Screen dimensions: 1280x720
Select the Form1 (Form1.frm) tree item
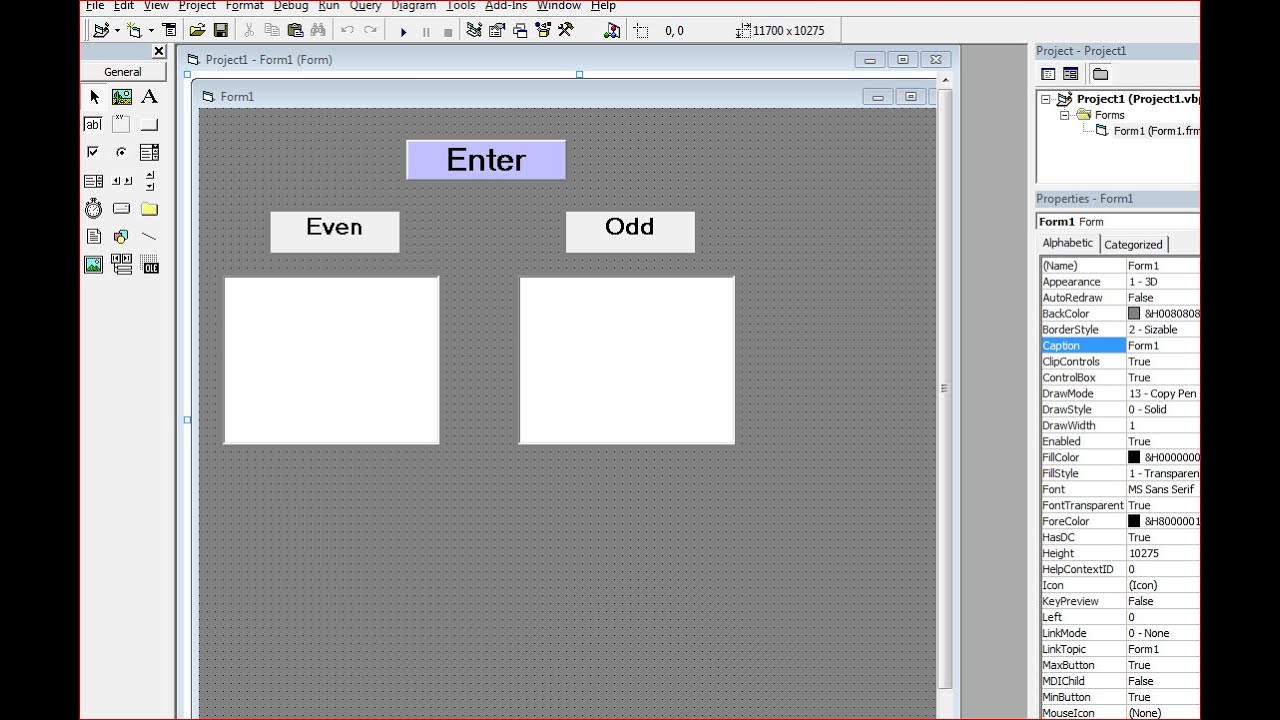click(x=1156, y=131)
